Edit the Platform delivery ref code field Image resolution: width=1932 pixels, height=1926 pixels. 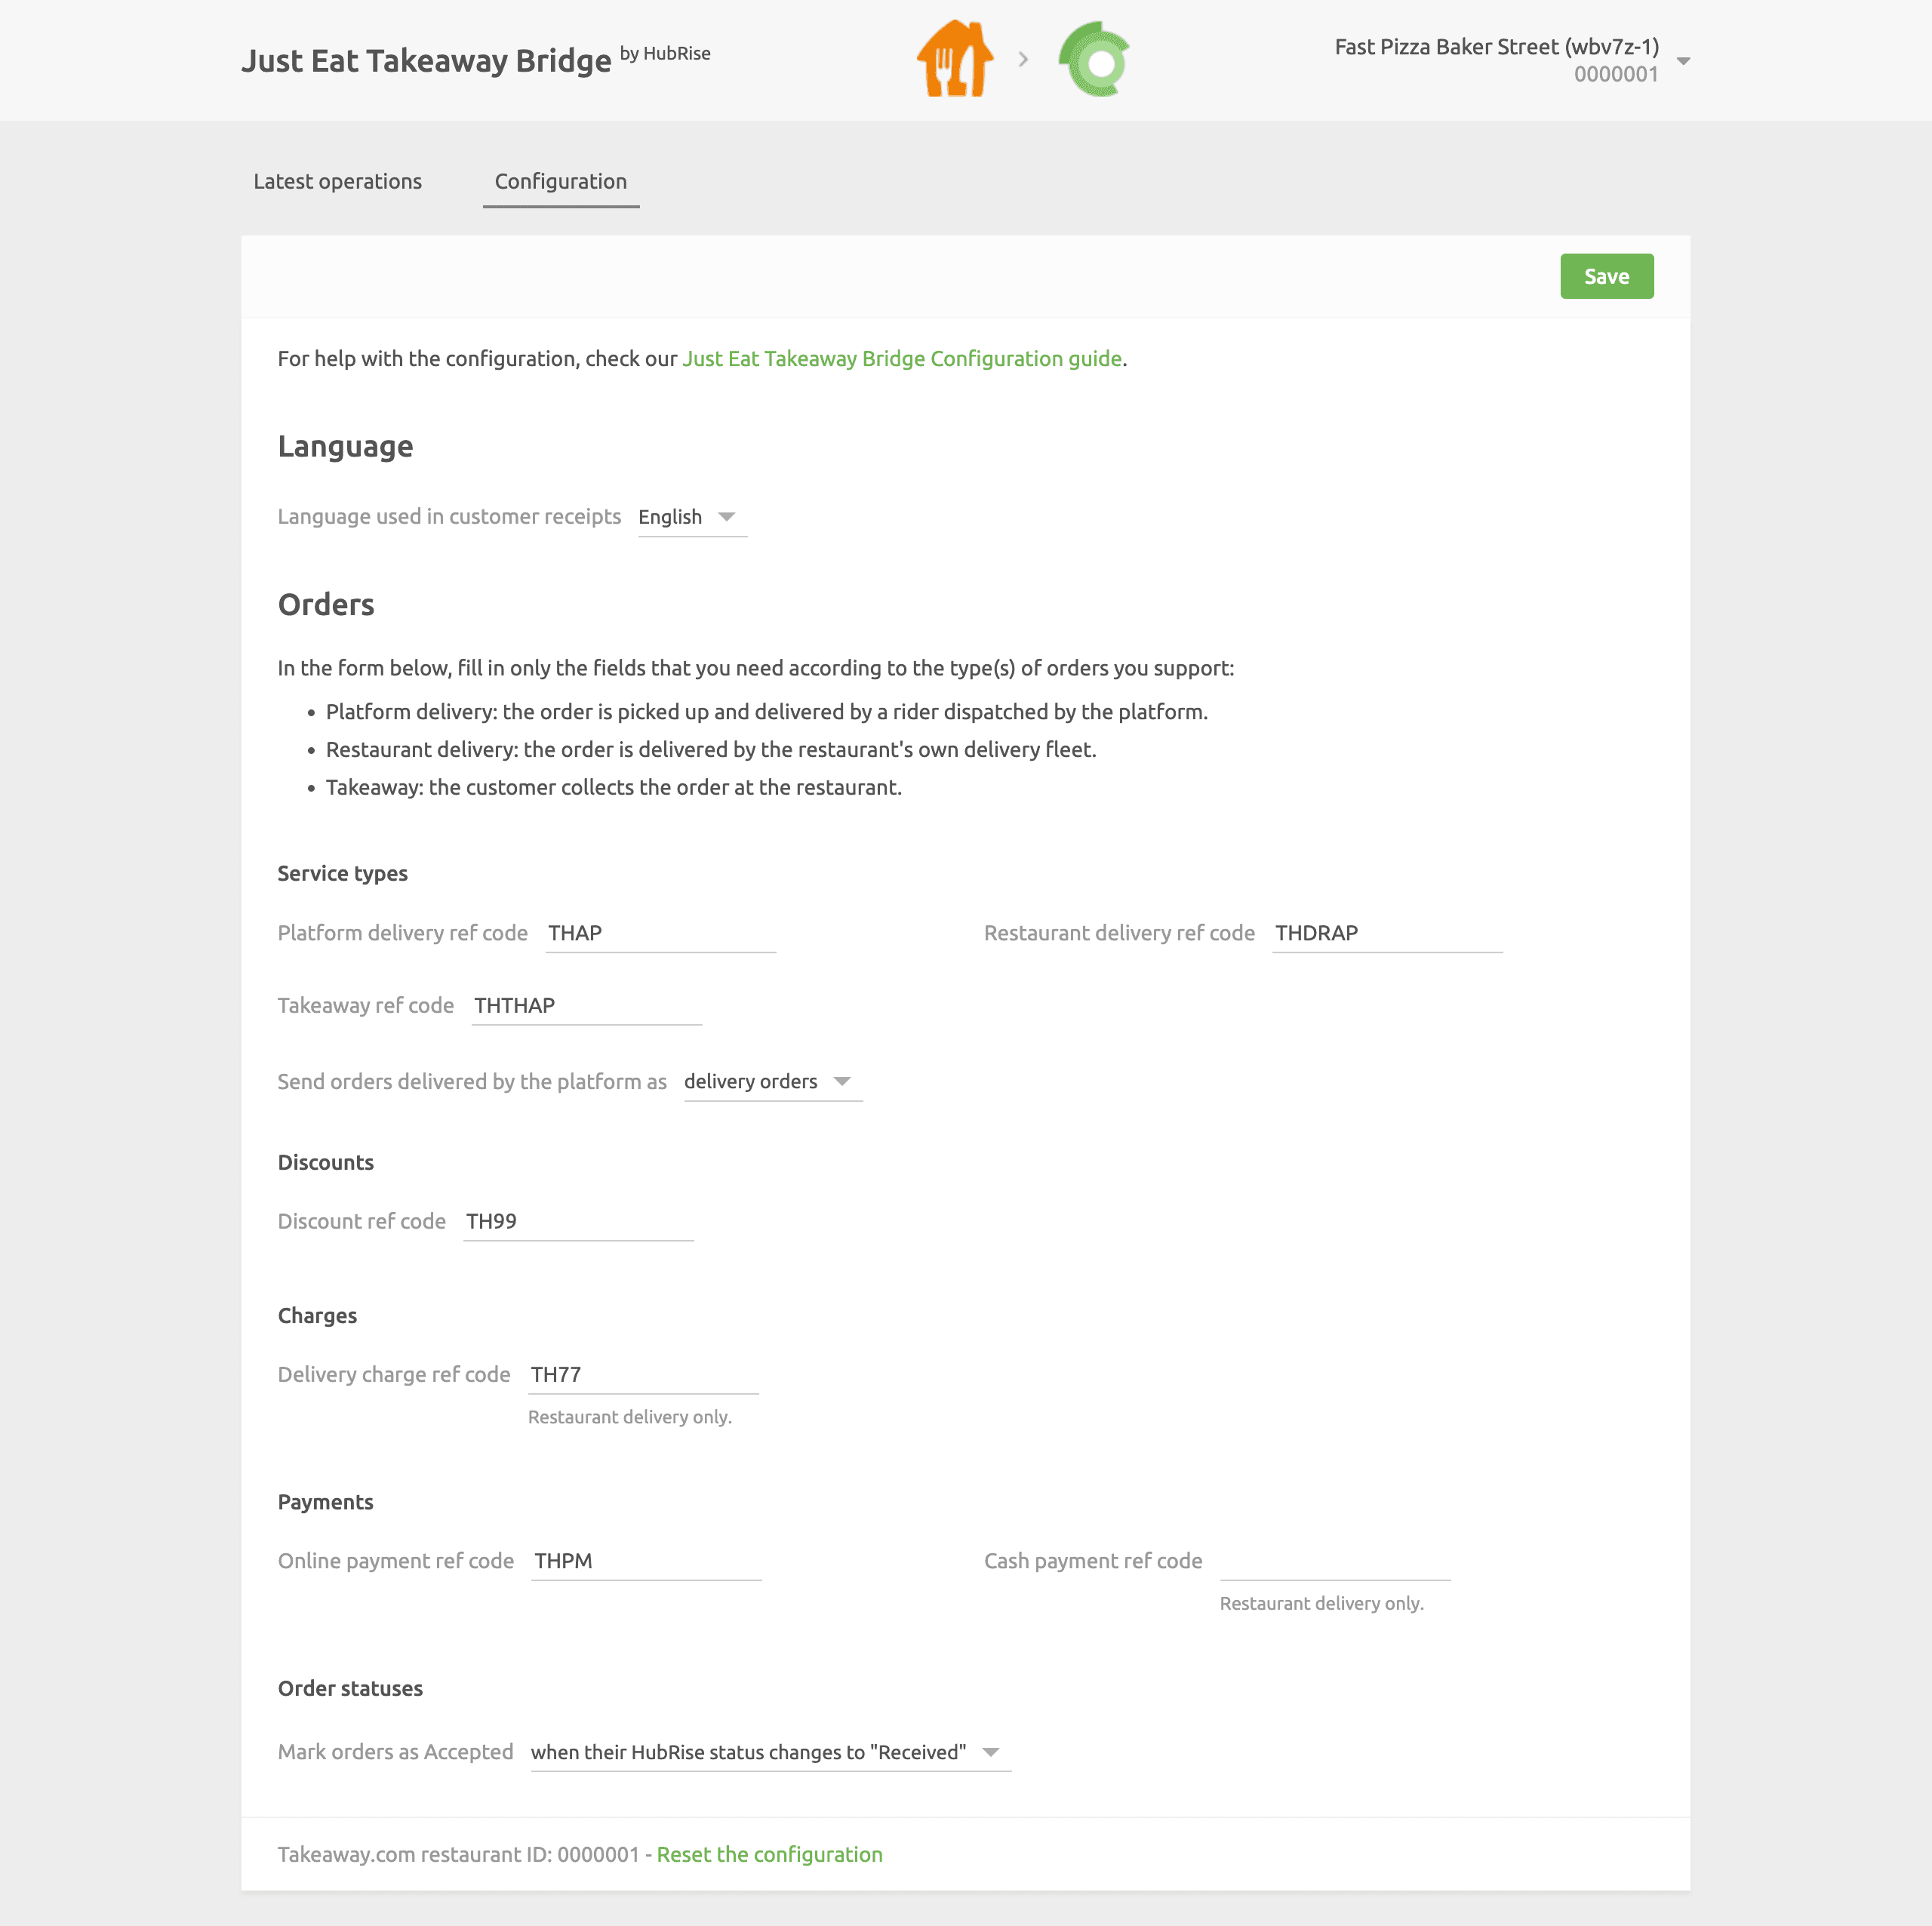pos(660,933)
